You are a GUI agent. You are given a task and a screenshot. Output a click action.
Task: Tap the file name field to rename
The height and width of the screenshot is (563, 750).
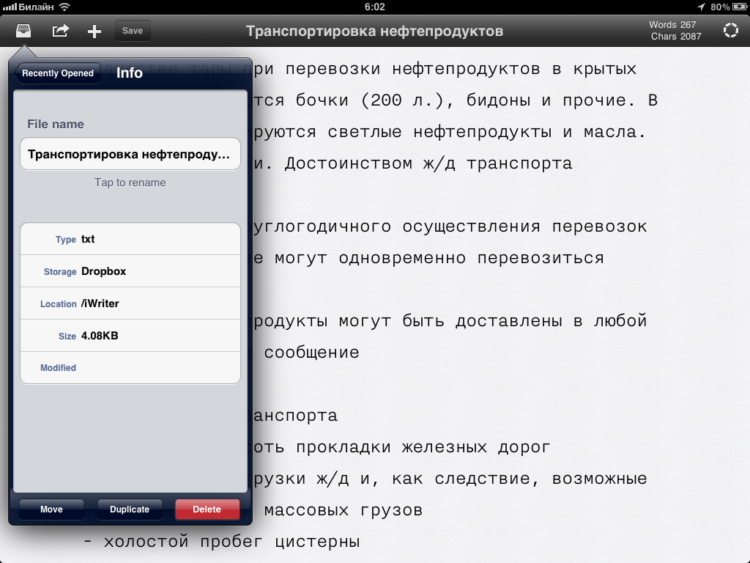click(x=130, y=154)
